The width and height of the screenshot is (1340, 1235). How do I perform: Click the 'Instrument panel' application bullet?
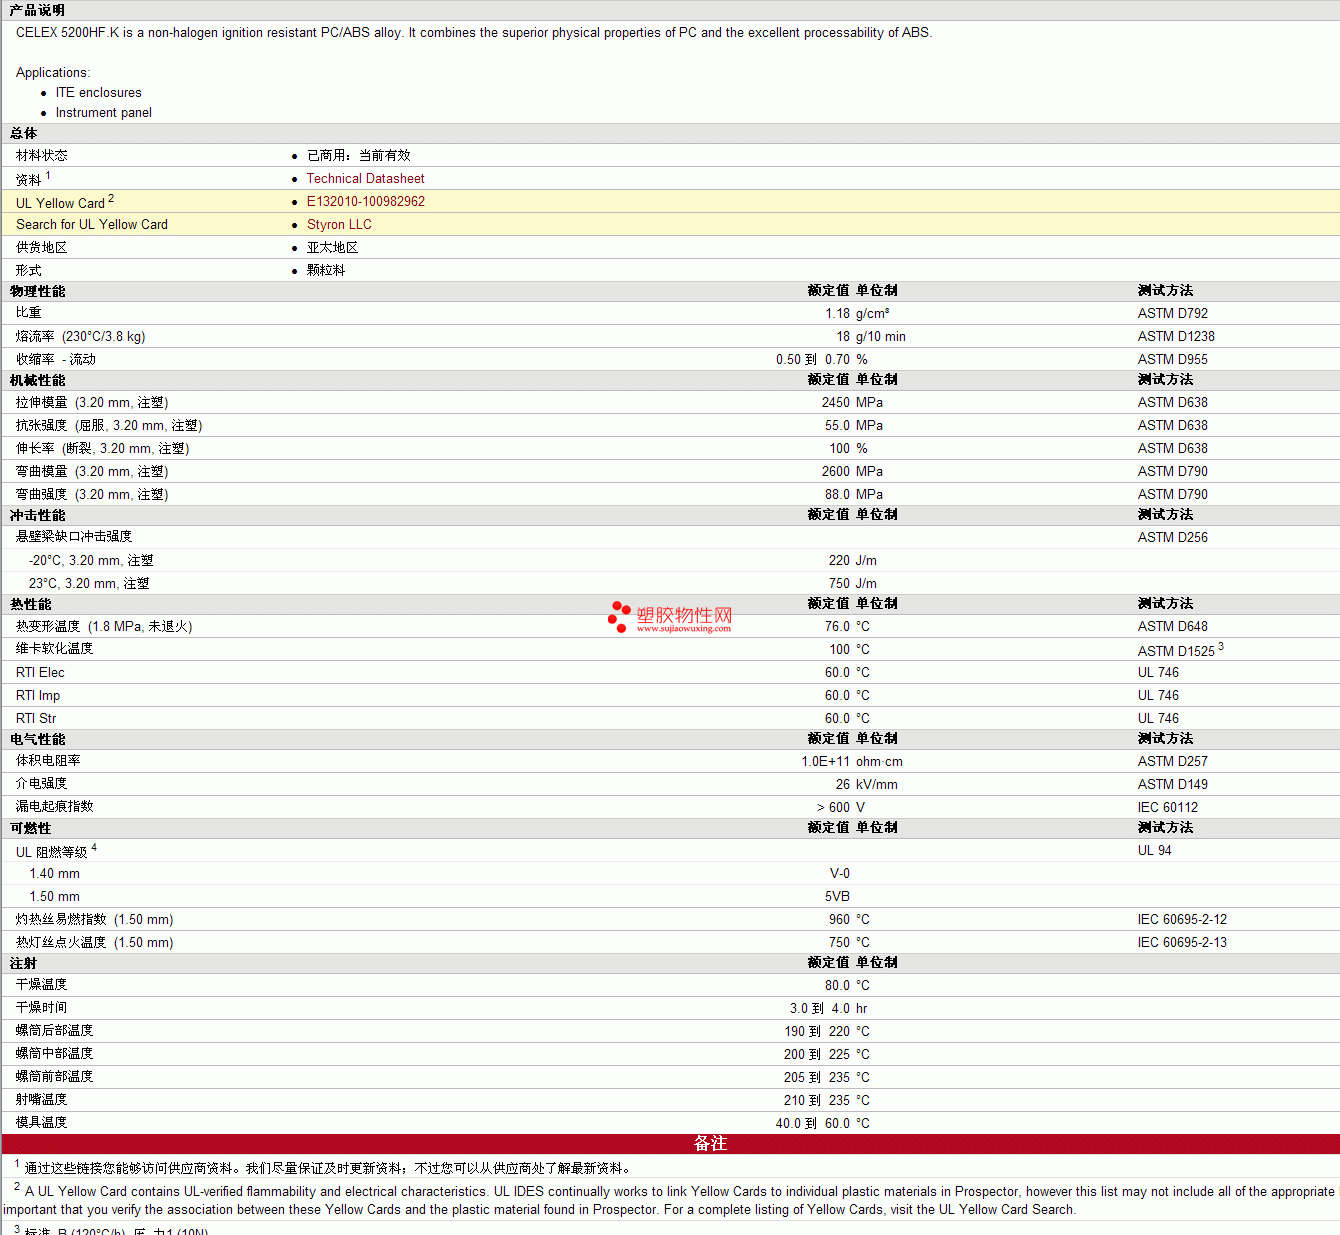(103, 112)
